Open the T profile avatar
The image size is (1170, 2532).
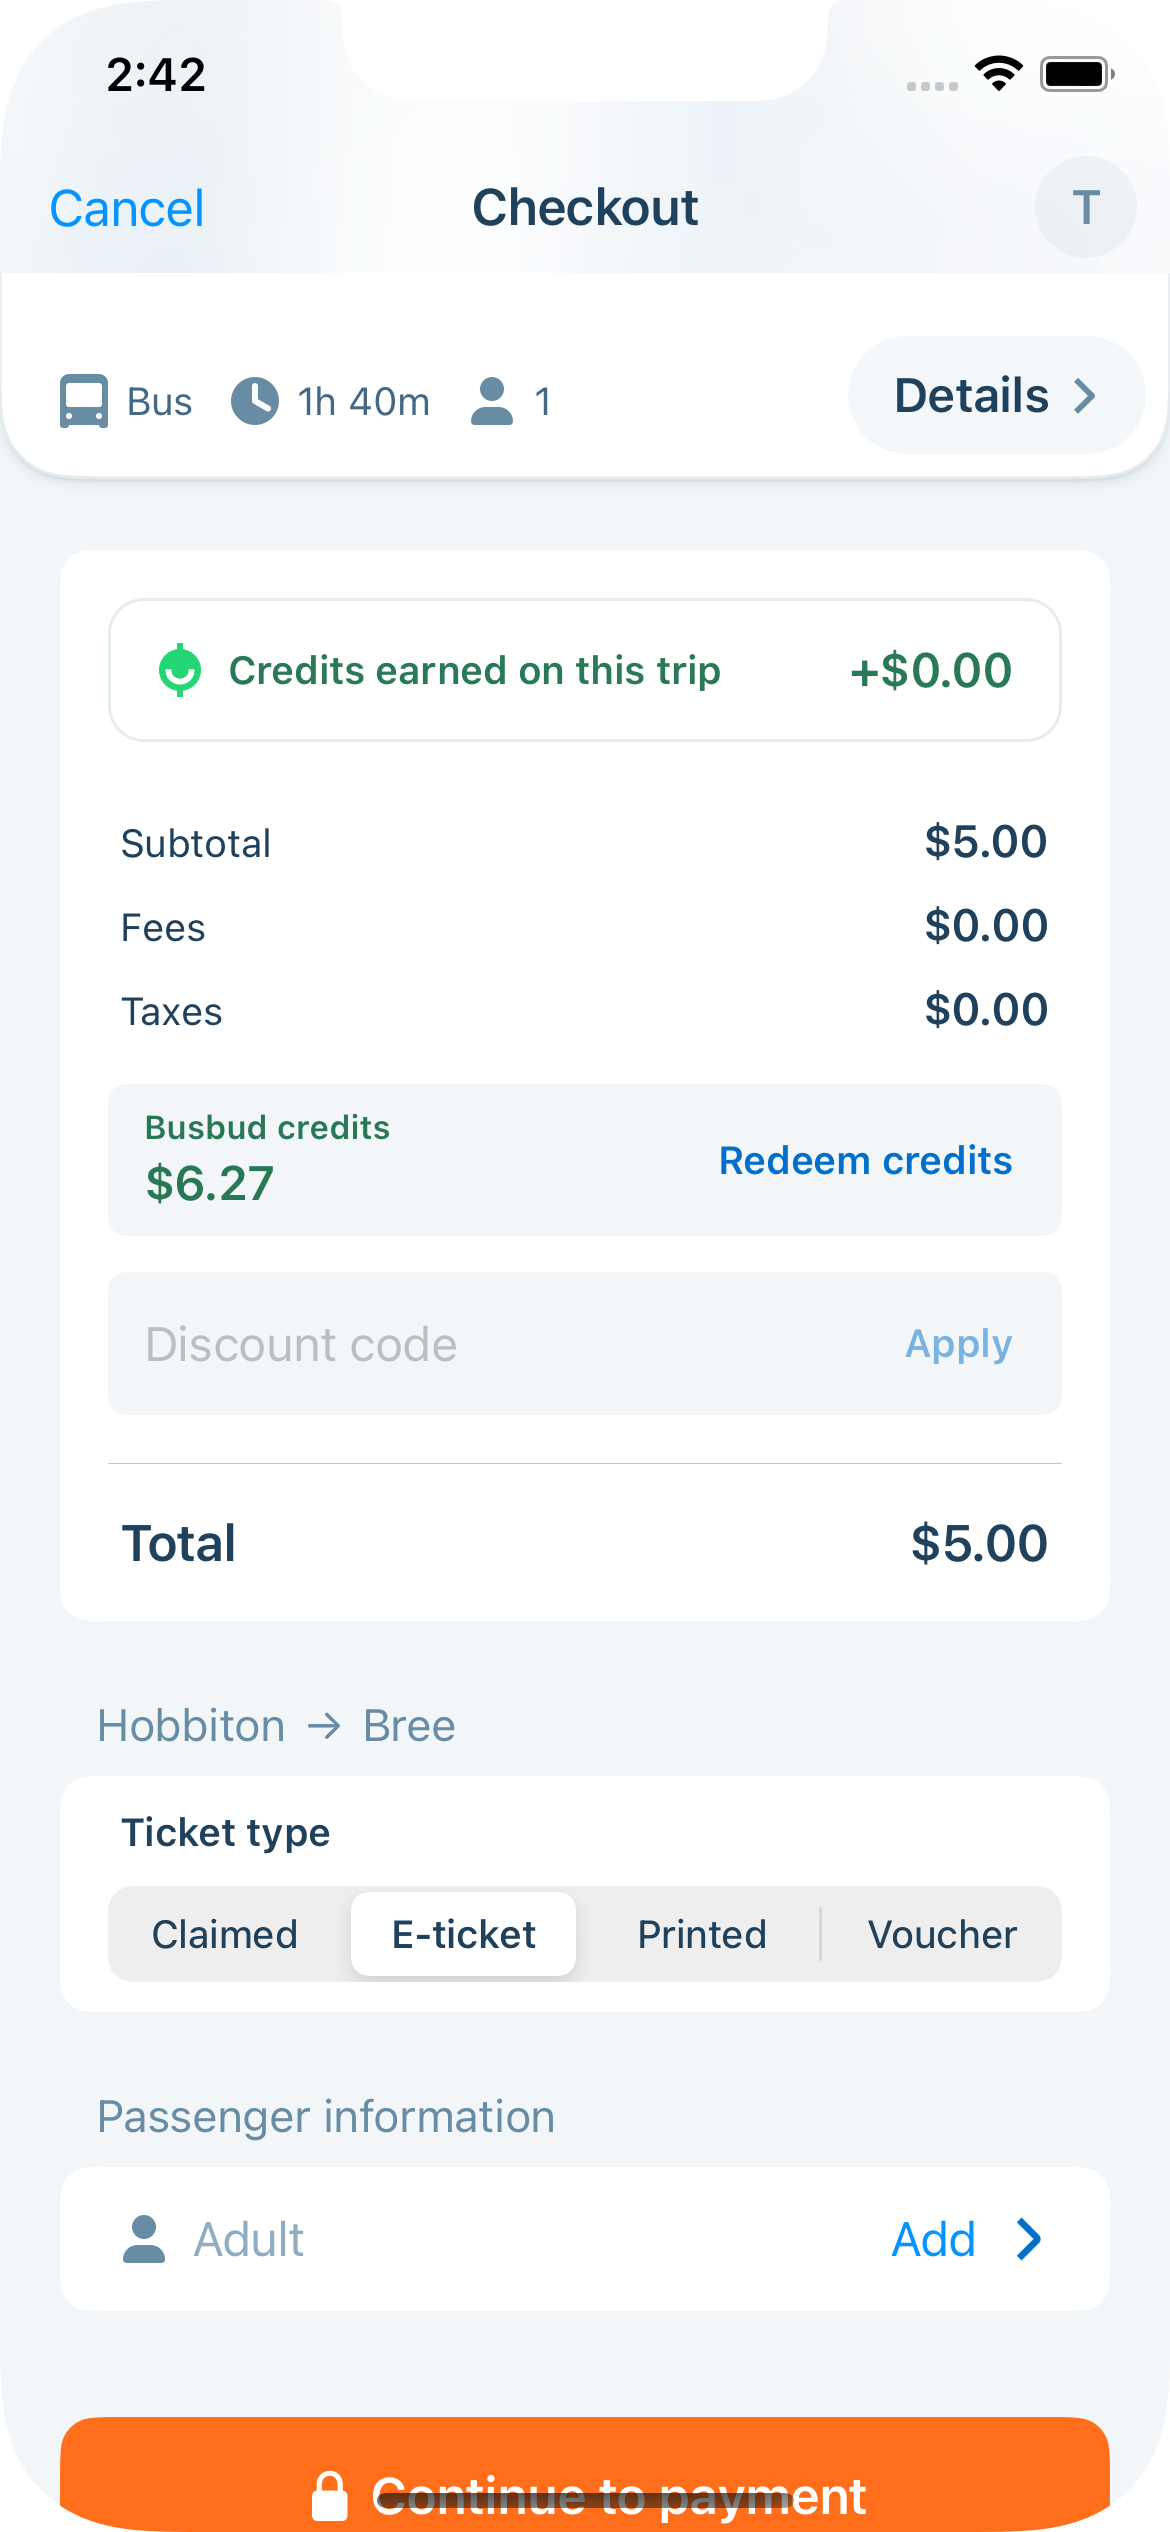coord(1085,208)
